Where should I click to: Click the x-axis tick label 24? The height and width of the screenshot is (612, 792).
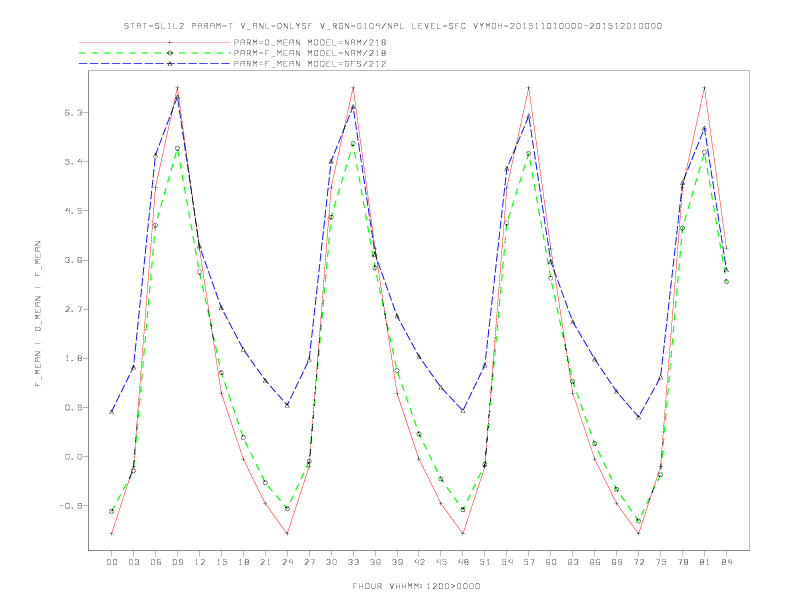pyautogui.click(x=287, y=562)
